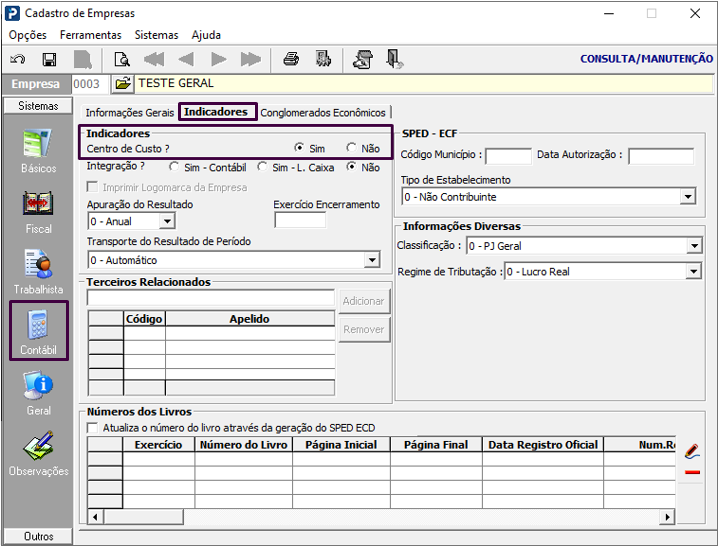Click the exit door toolbar icon

coord(394,59)
